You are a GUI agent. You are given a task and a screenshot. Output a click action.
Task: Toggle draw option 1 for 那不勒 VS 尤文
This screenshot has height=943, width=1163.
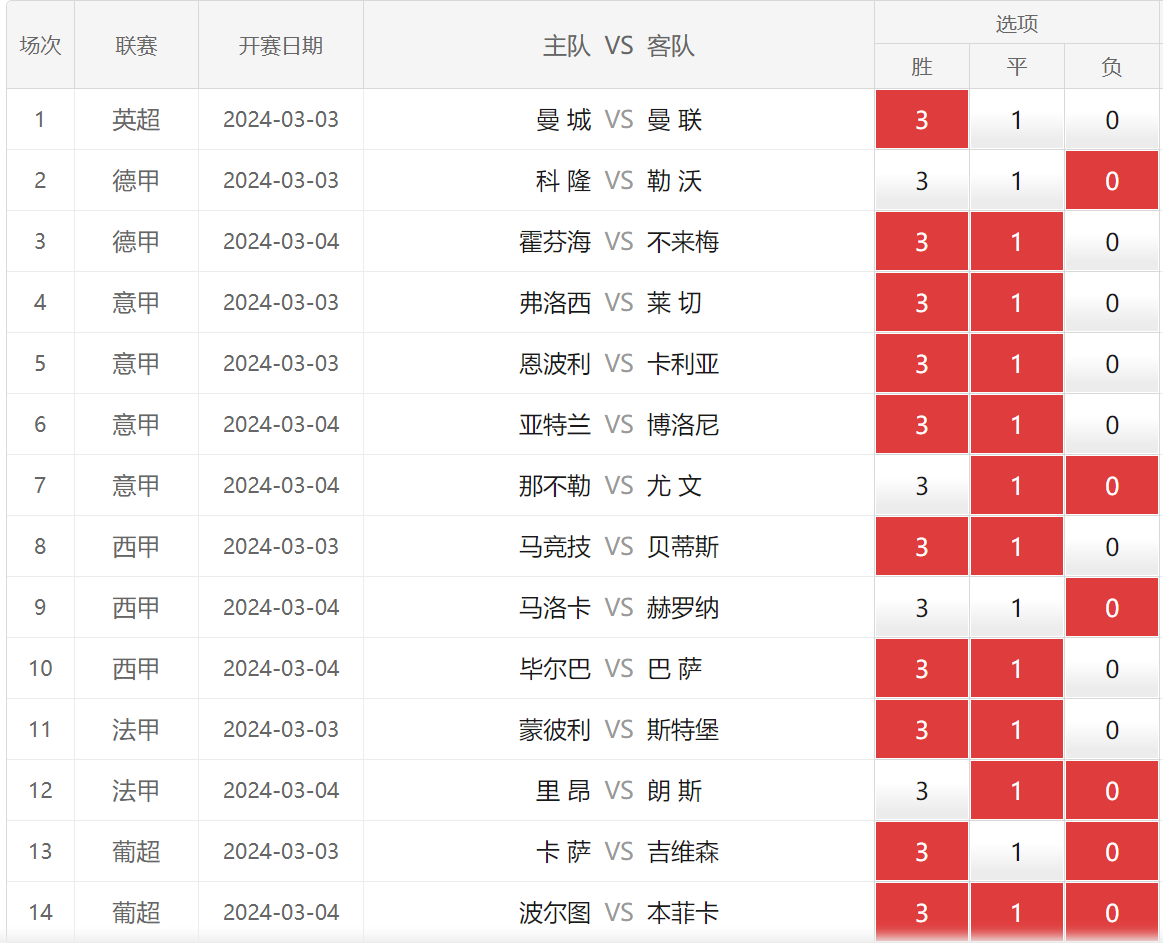(1016, 485)
